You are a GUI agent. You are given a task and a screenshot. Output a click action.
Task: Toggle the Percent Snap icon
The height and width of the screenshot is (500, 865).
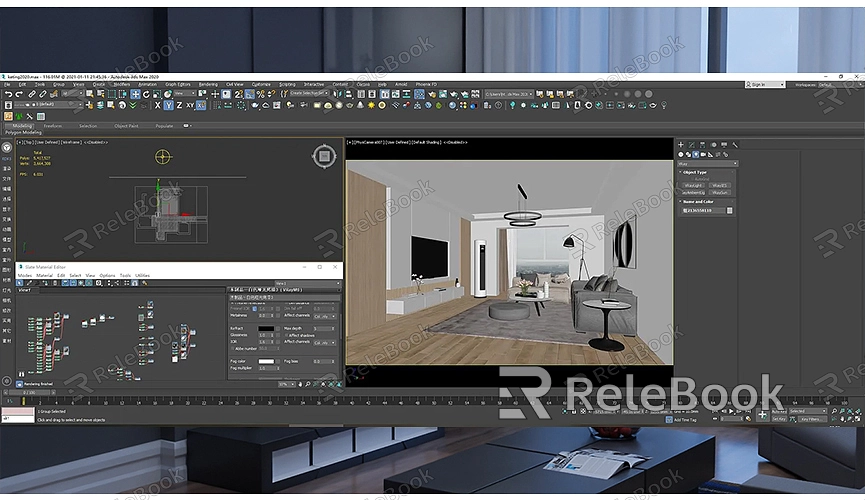(260, 94)
